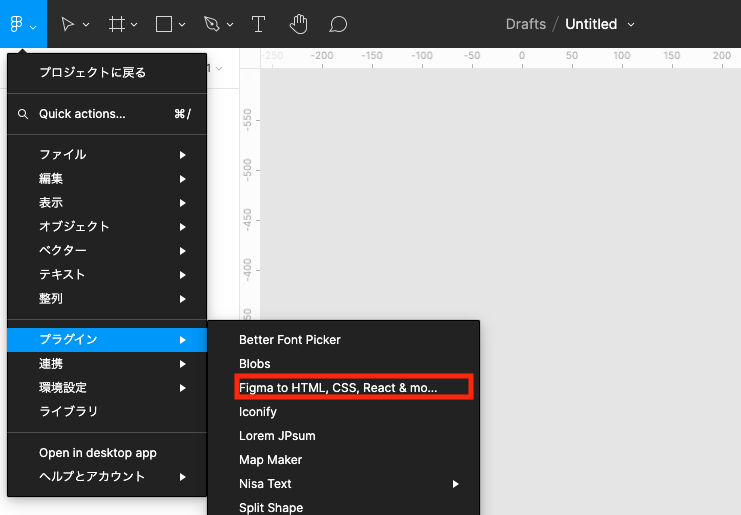The height and width of the screenshot is (515, 741).
Task: Click the arrow on the 環境設定 row
Action: pyautogui.click(x=182, y=388)
